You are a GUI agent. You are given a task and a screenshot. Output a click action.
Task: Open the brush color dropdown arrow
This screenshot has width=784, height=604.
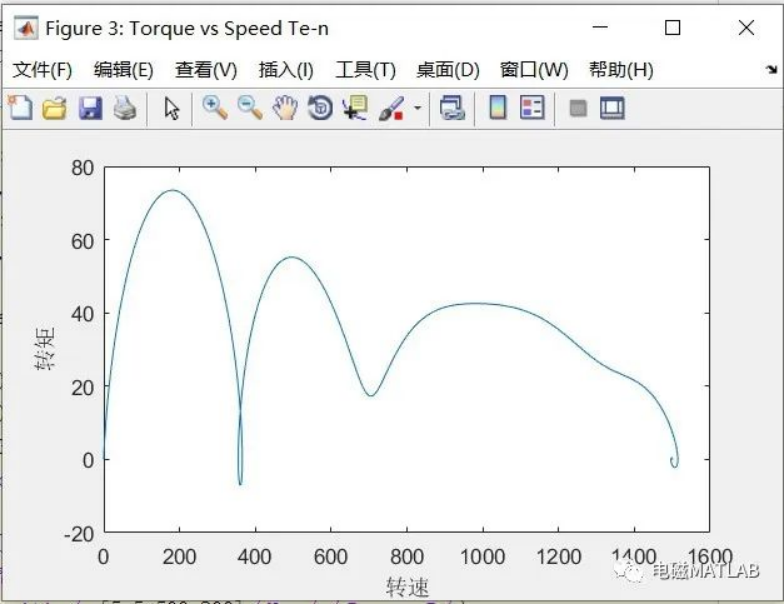pyautogui.click(x=417, y=108)
